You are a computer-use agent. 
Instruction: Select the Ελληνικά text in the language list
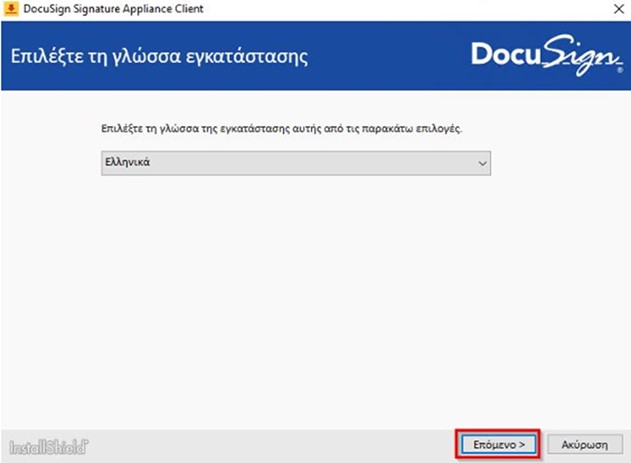(127, 162)
